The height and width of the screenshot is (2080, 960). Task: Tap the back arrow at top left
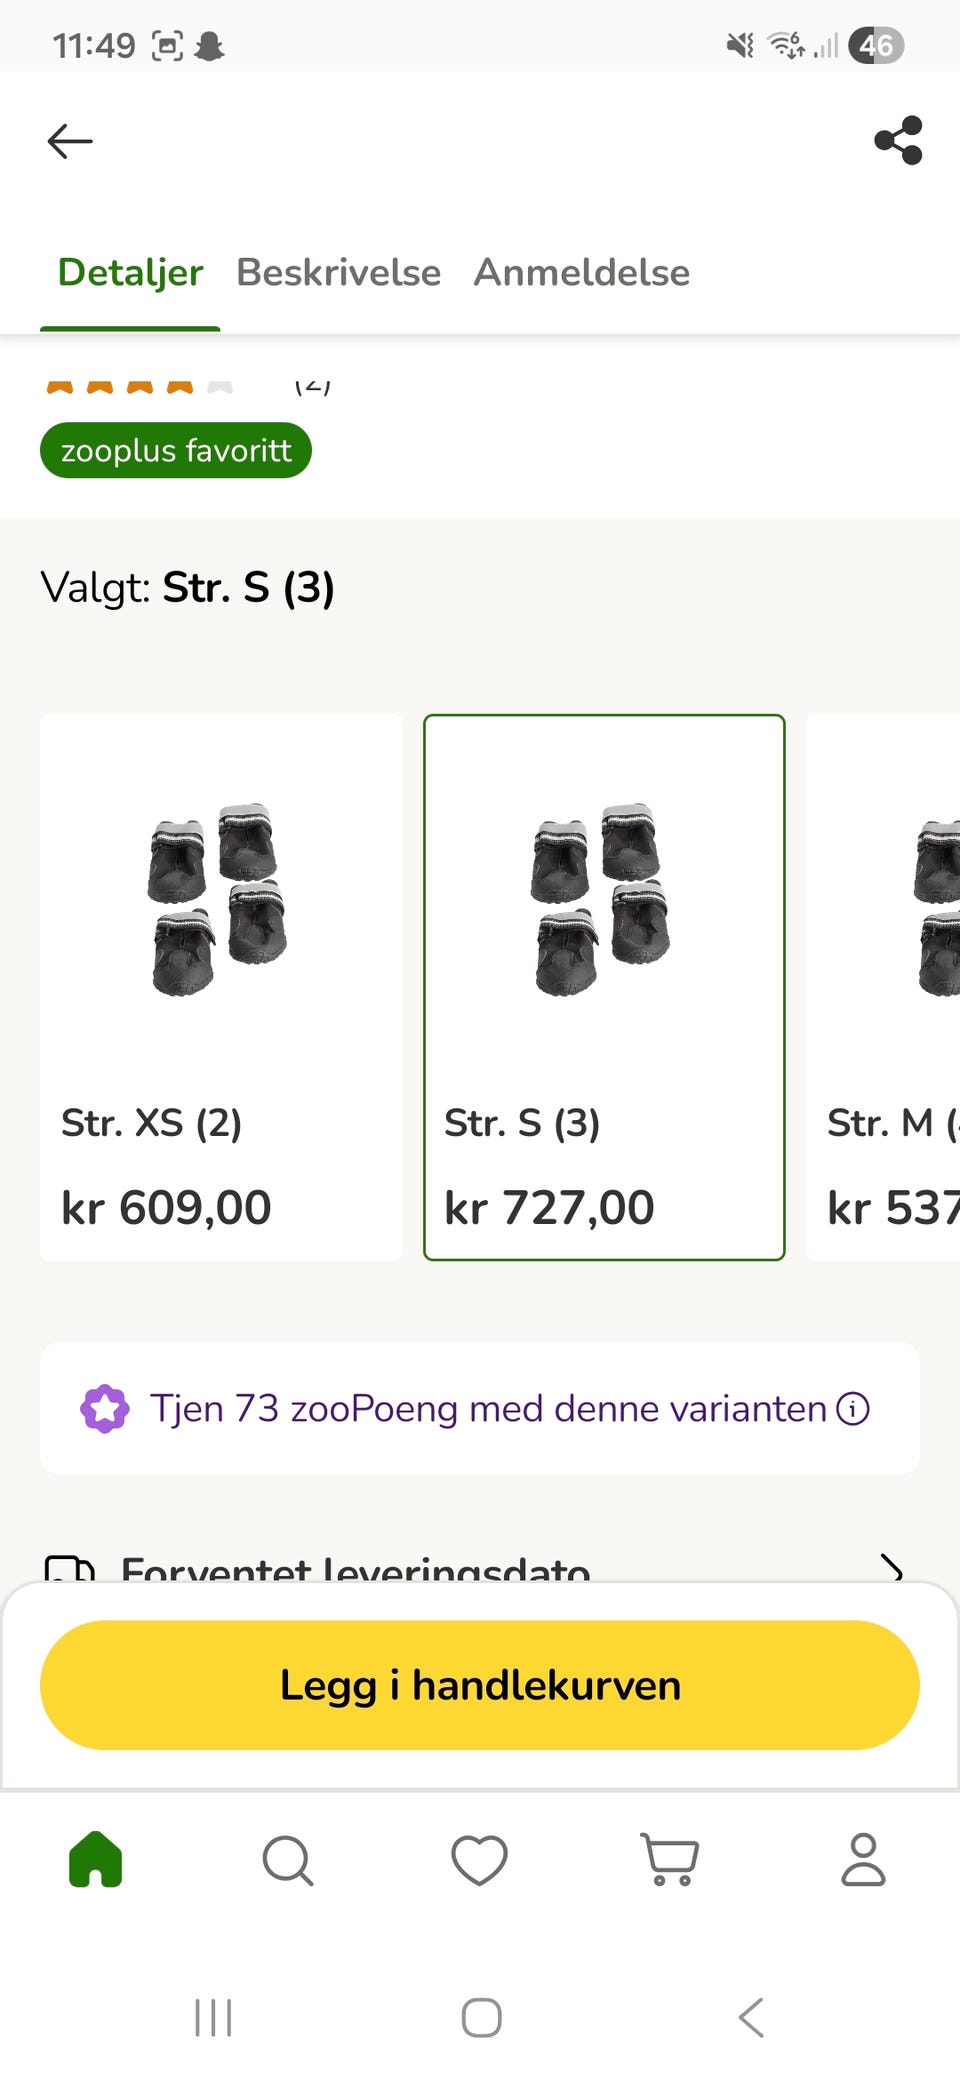(70, 141)
